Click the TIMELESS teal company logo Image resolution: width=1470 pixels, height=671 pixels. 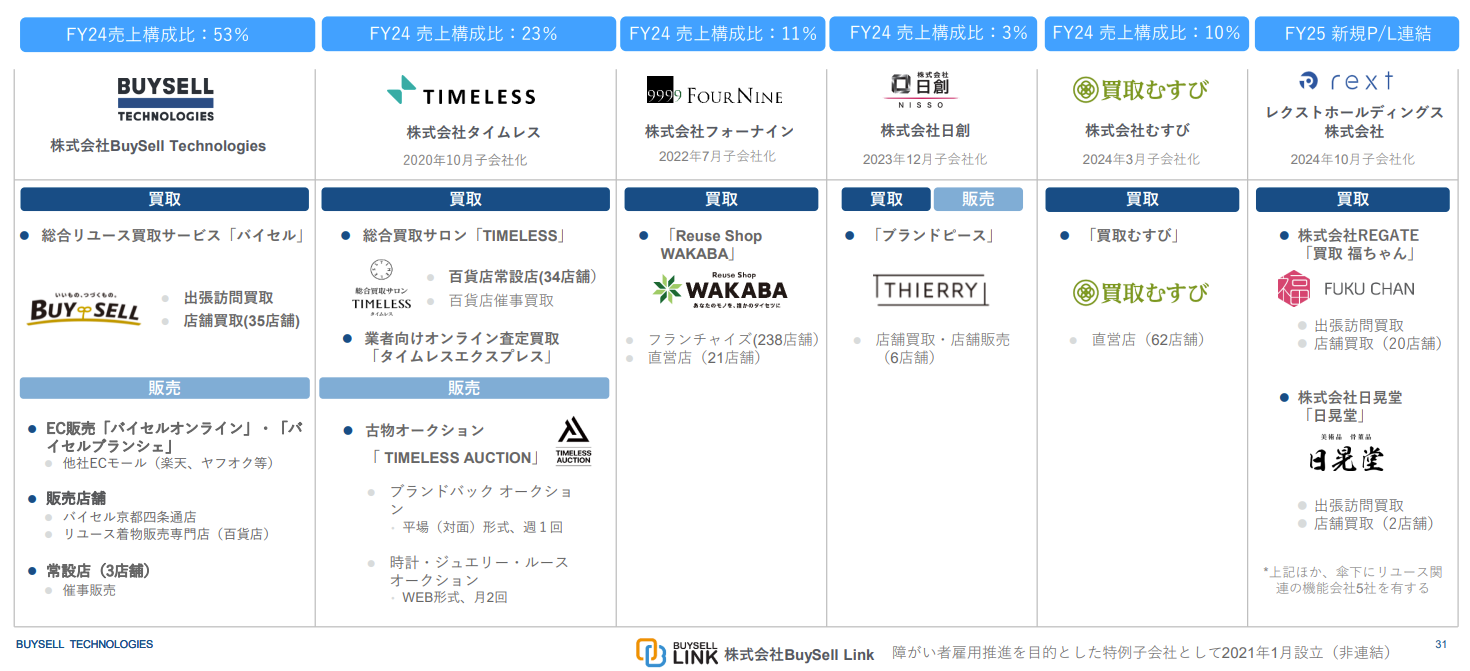point(461,92)
